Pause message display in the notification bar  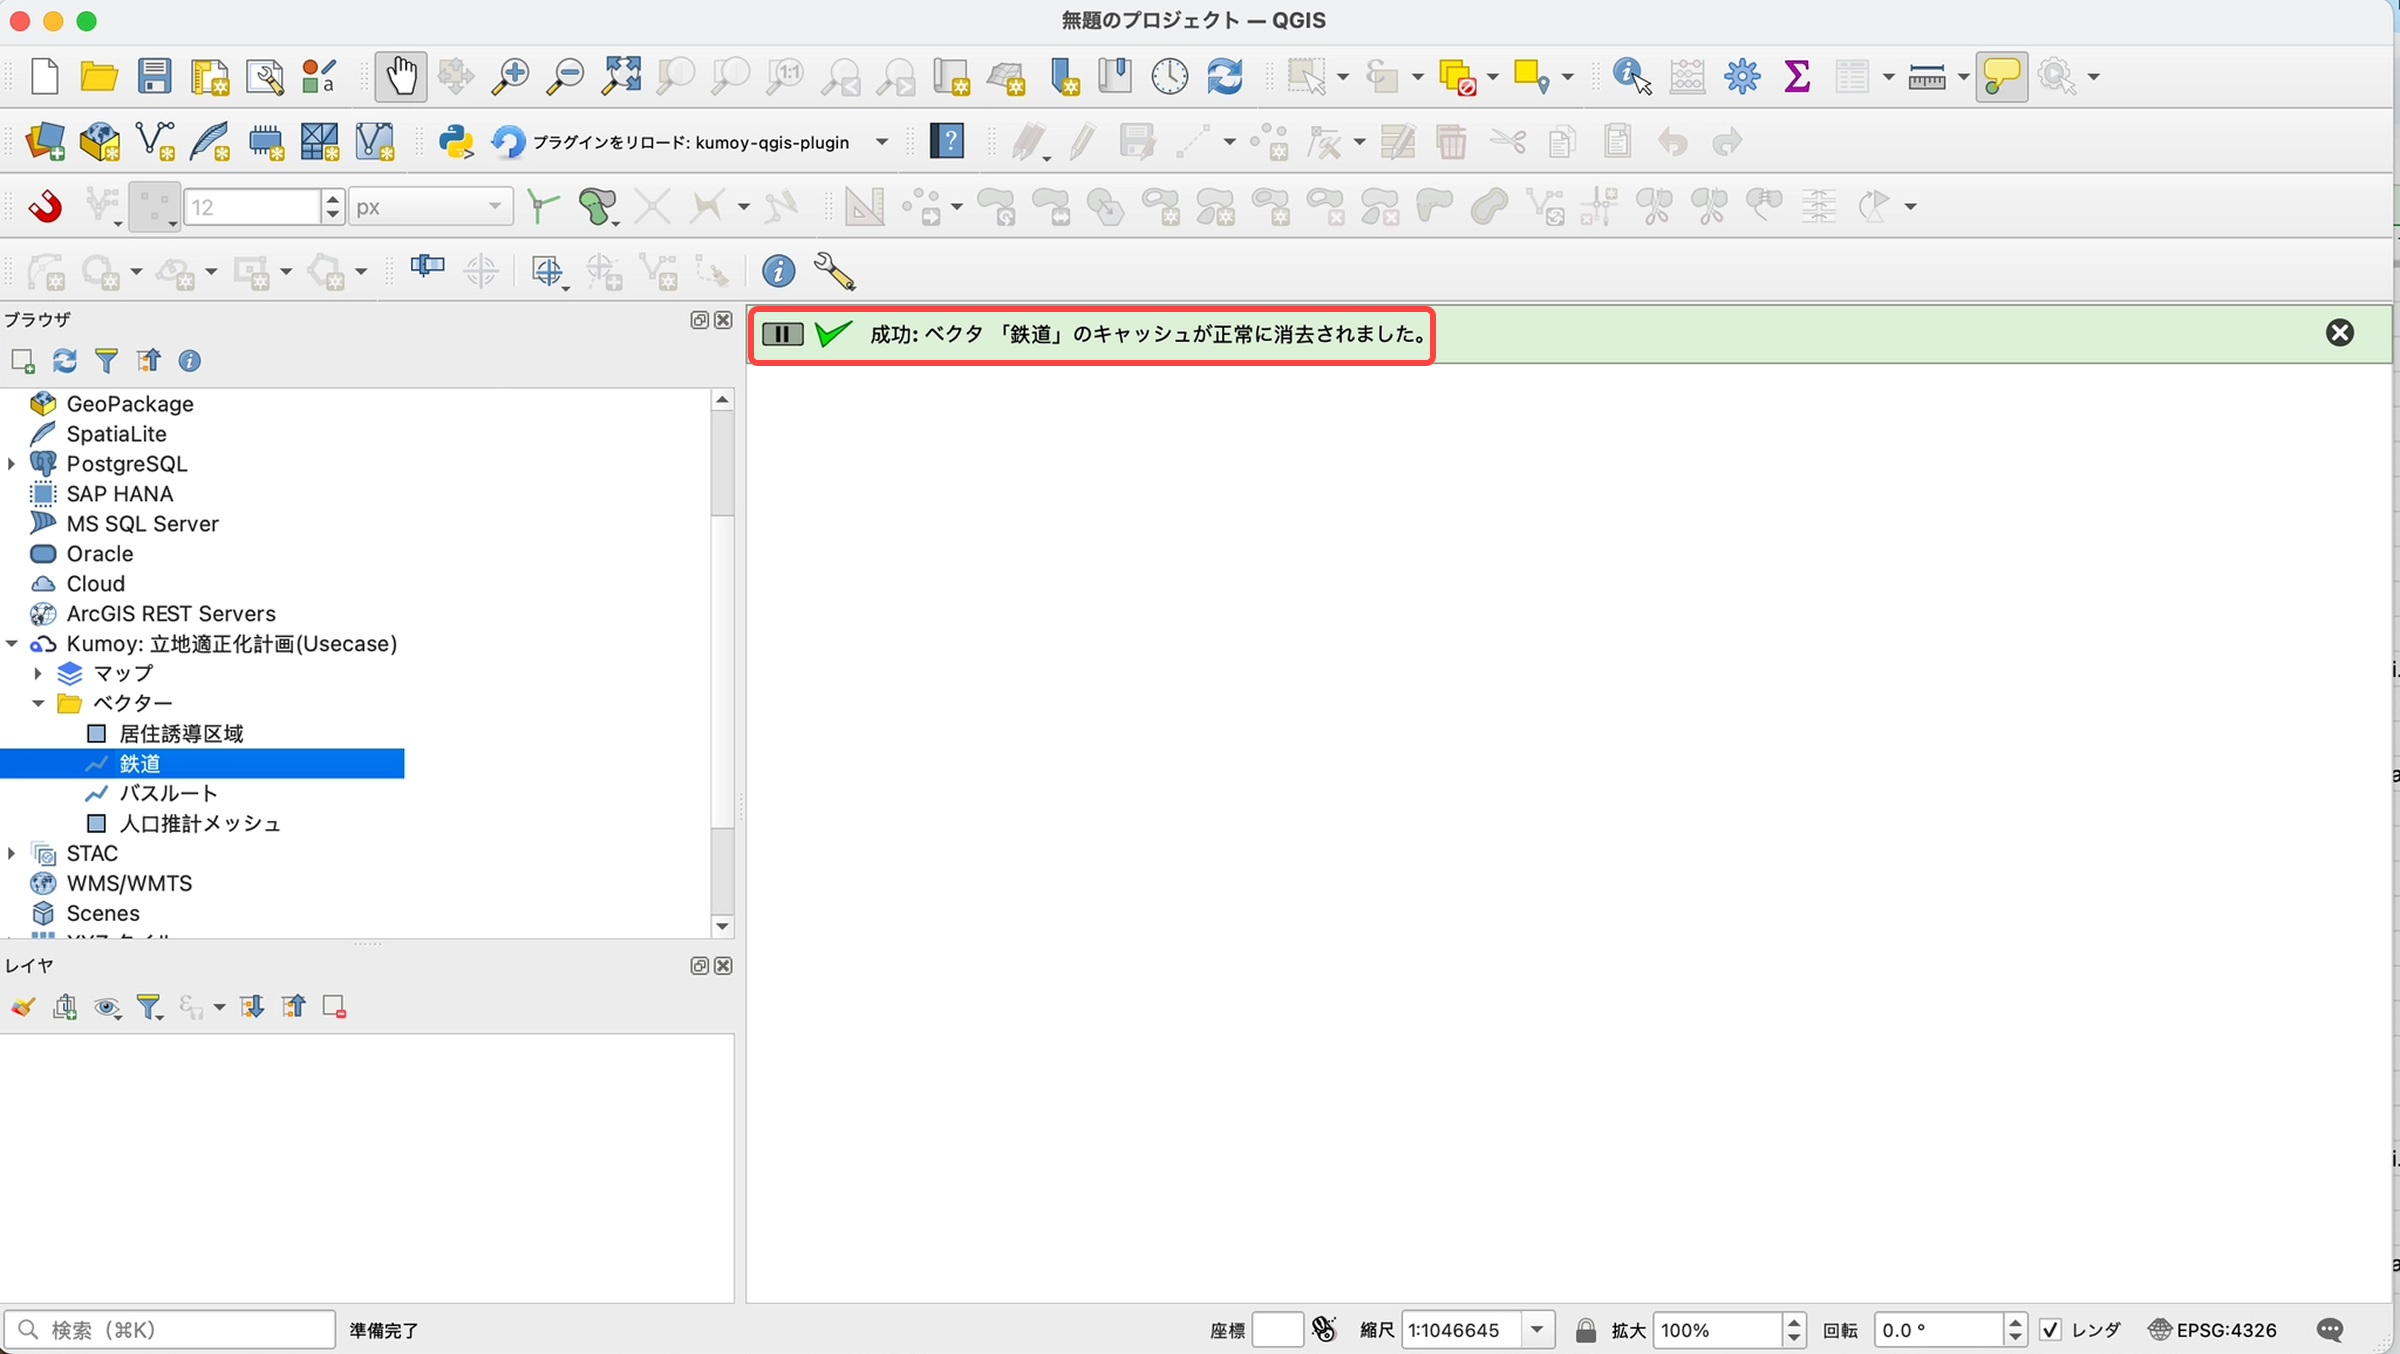(782, 334)
